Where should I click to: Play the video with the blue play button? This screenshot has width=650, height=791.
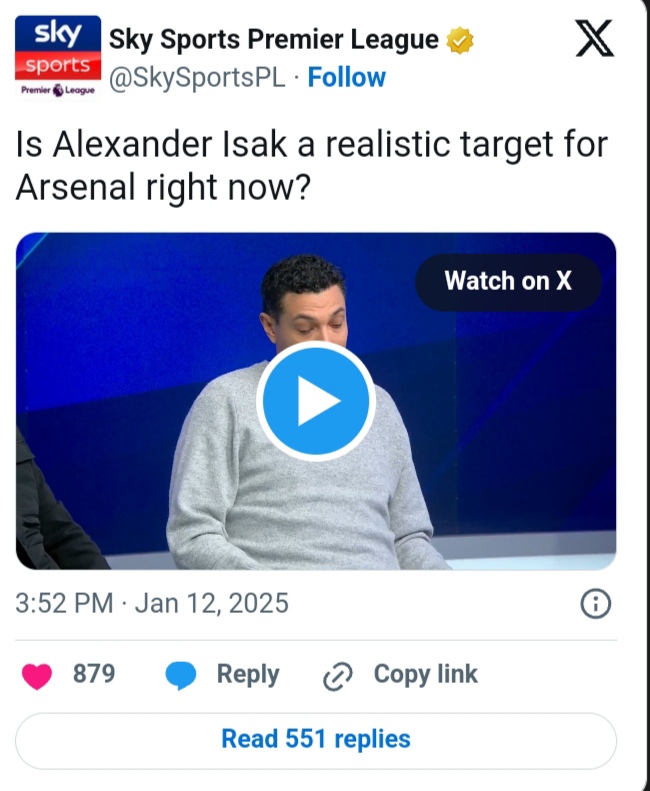click(315, 401)
